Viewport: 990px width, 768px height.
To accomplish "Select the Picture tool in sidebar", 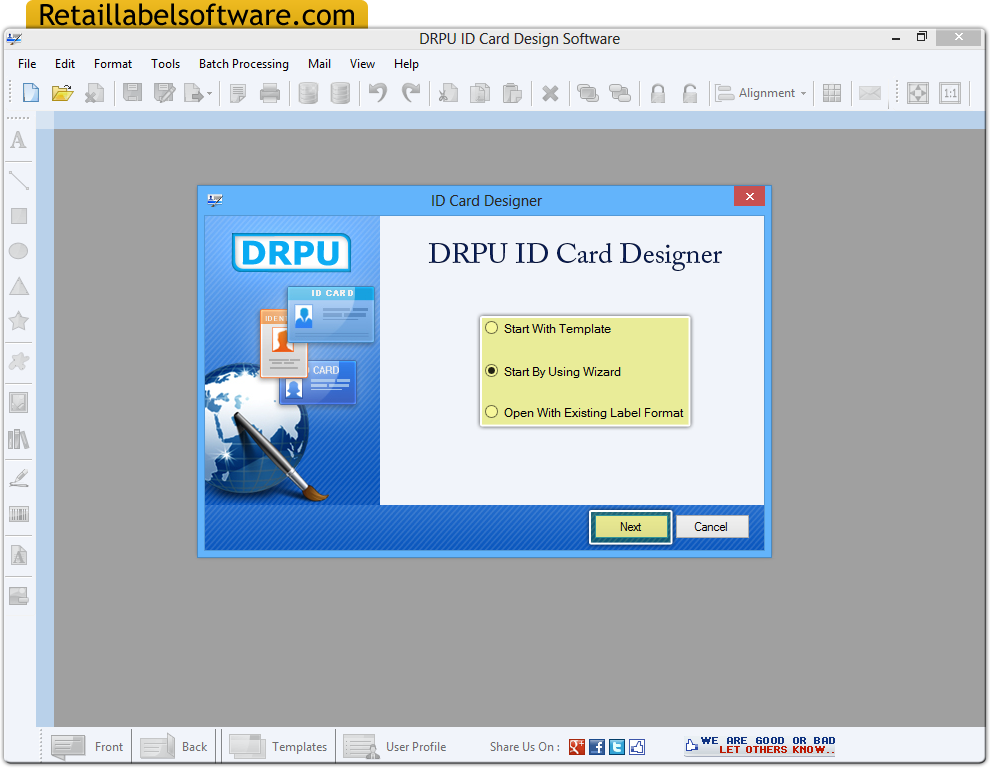I will (19, 402).
